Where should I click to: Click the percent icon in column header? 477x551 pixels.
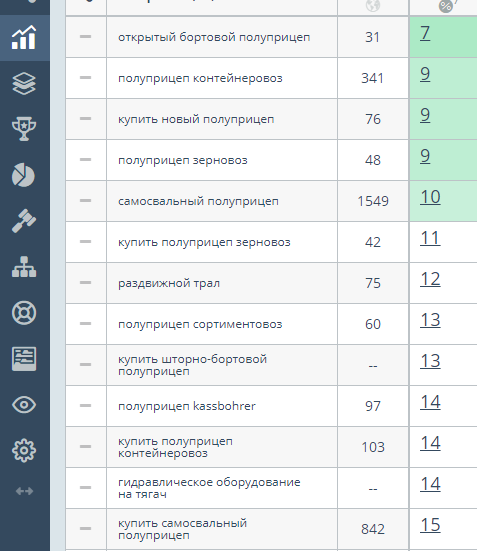[446, 6]
